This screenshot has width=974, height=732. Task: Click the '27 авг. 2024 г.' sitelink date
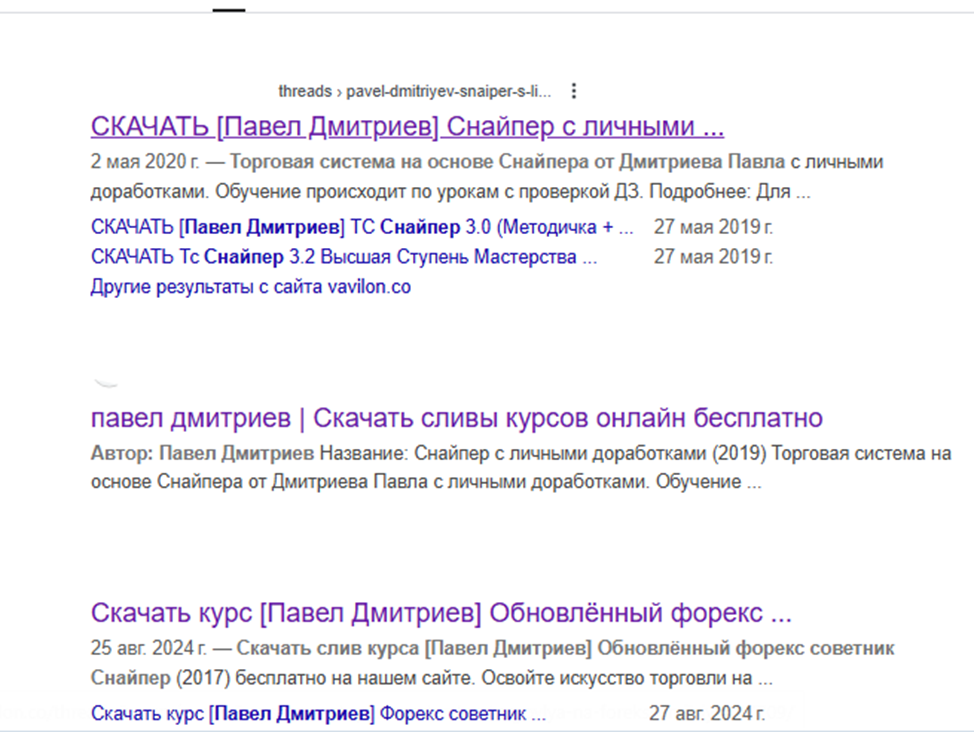[x=707, y=714]
